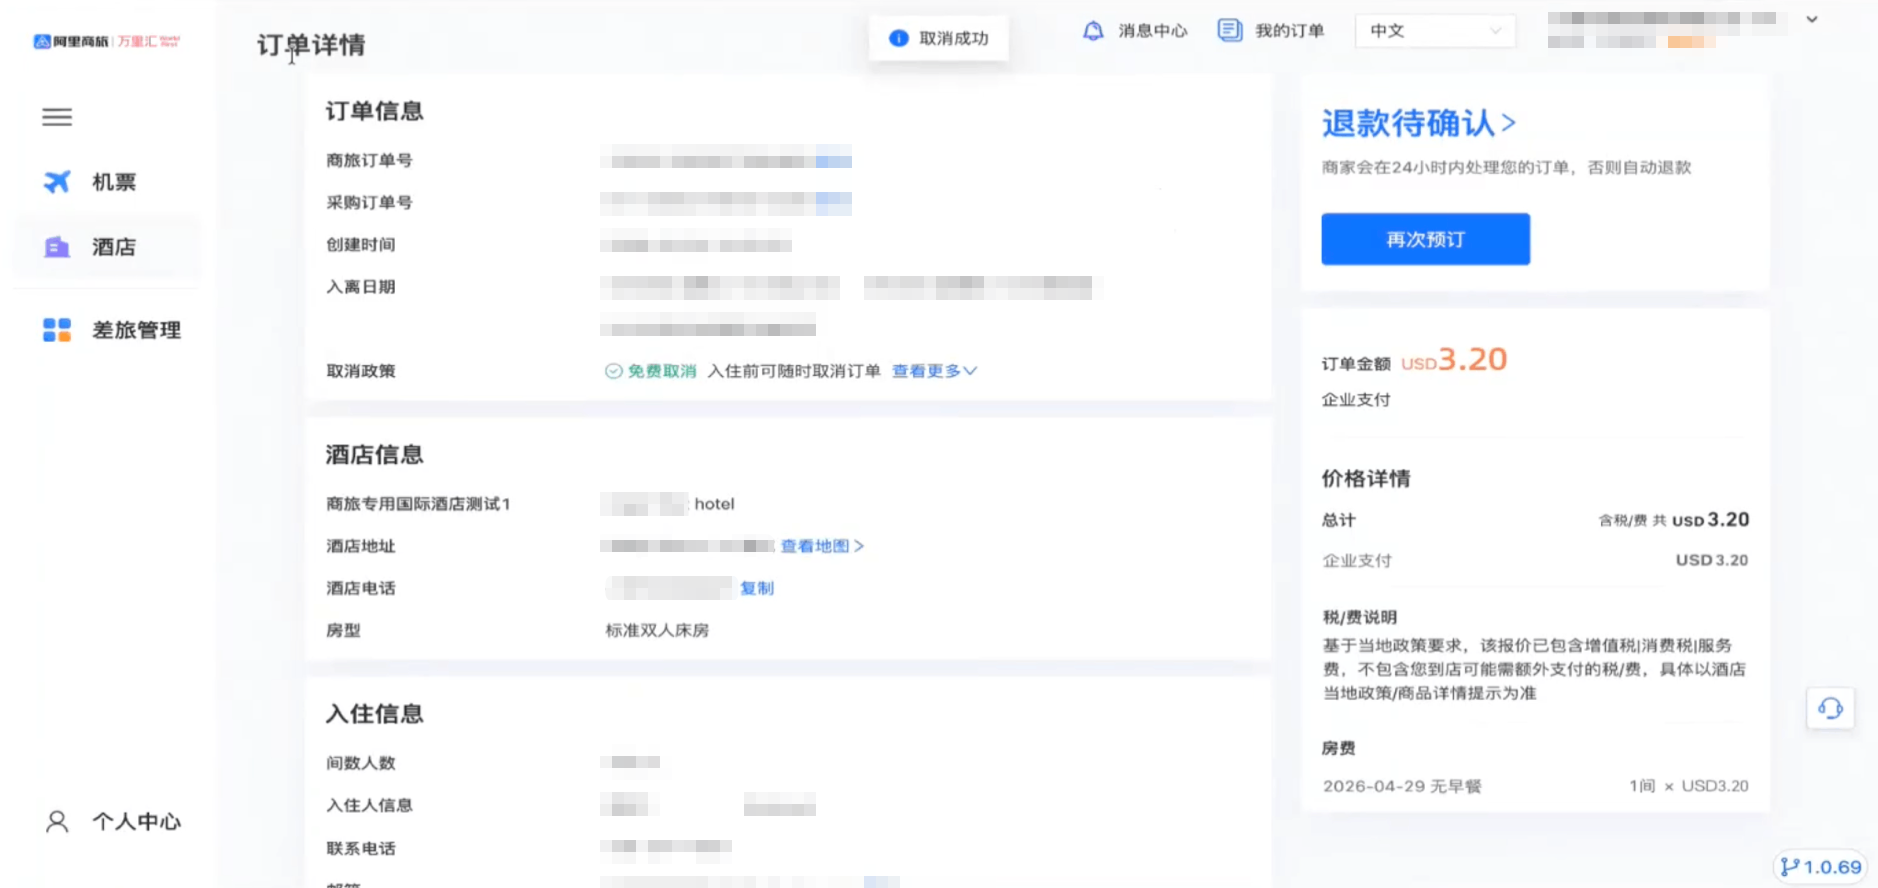Open customer service headset icon
Viewport: 1878px width, 888px height.
pyautogui.click(x=1830, y=709)
